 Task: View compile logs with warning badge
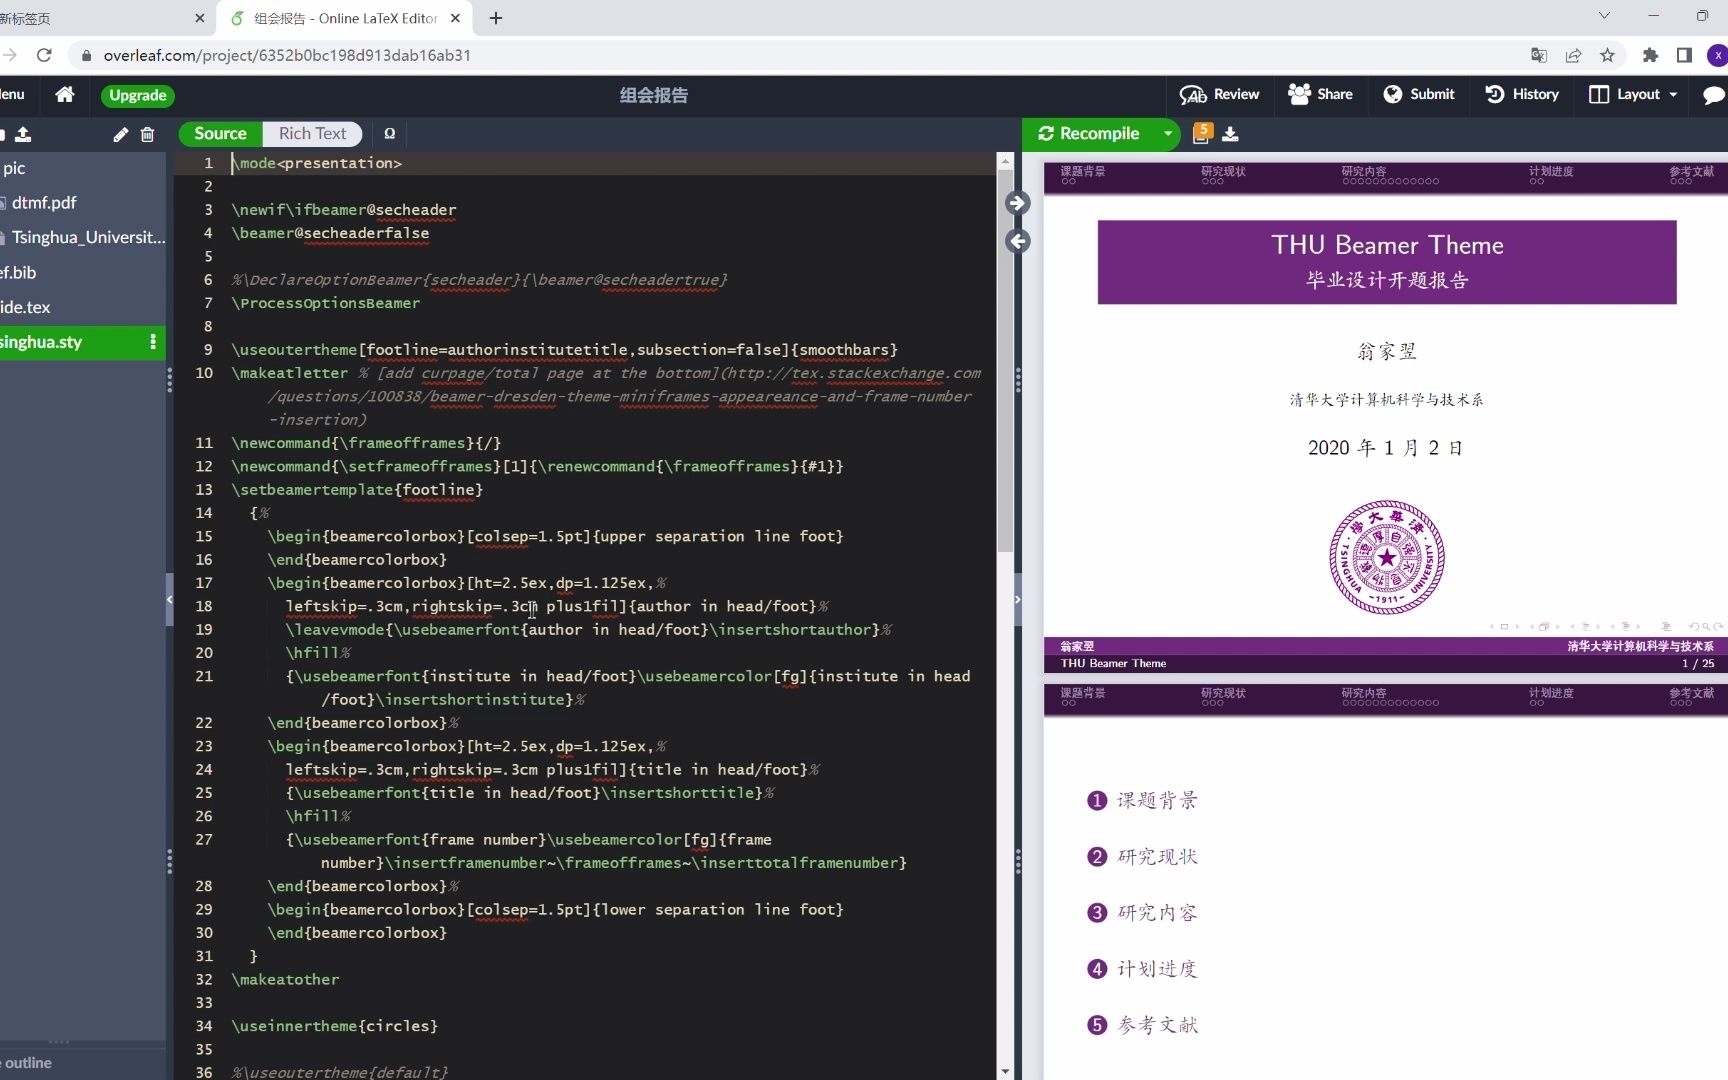click(x=1202, y=133)
